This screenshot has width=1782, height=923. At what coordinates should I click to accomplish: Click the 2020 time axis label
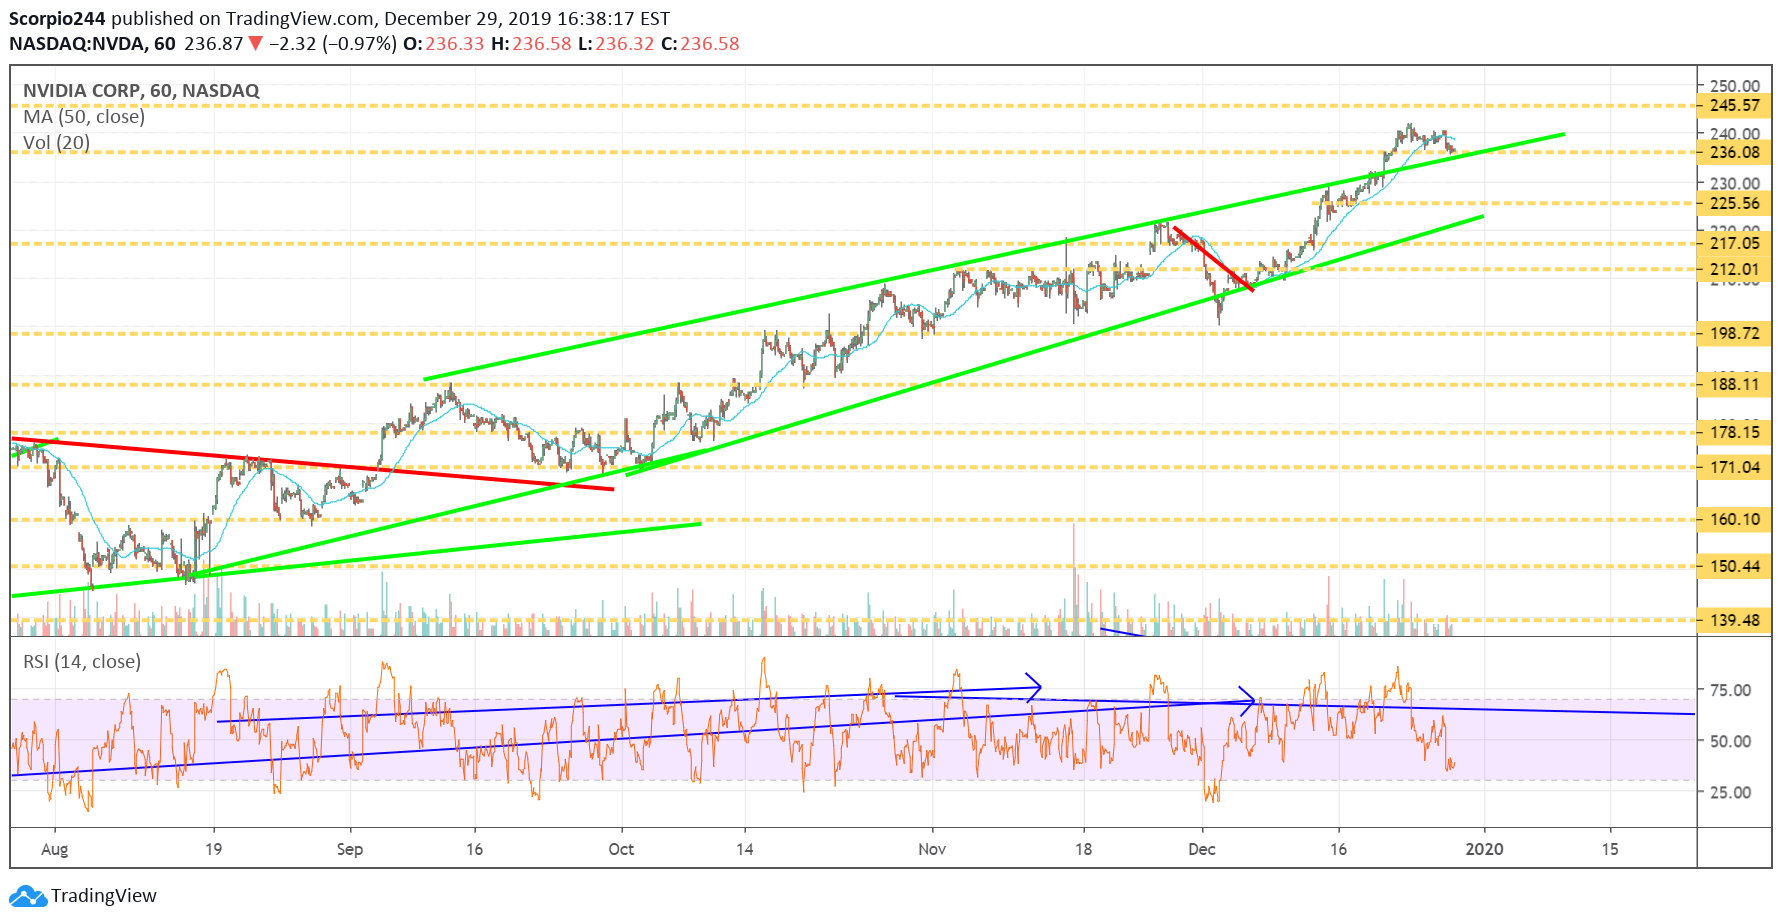[1484, 849]
